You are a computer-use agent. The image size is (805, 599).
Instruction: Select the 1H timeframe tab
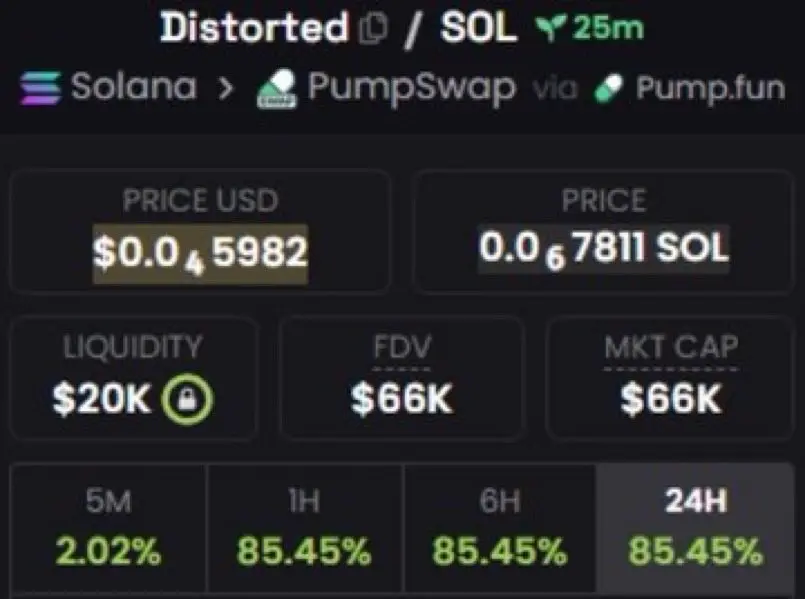[x=304, y=528]
